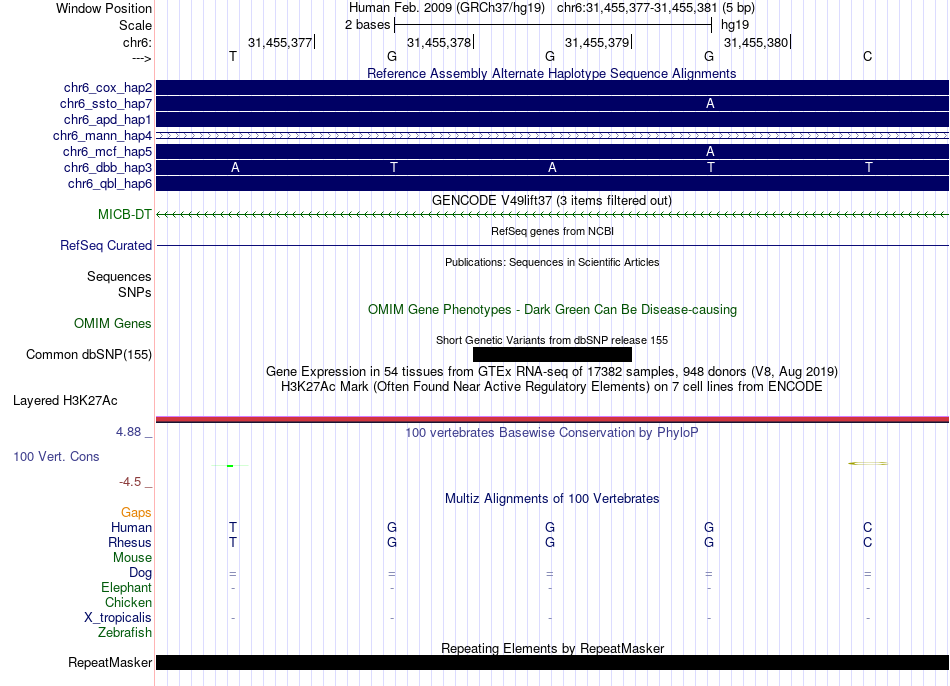Click the chr6_cox_hap2 track label

click(x=108, y=88)
